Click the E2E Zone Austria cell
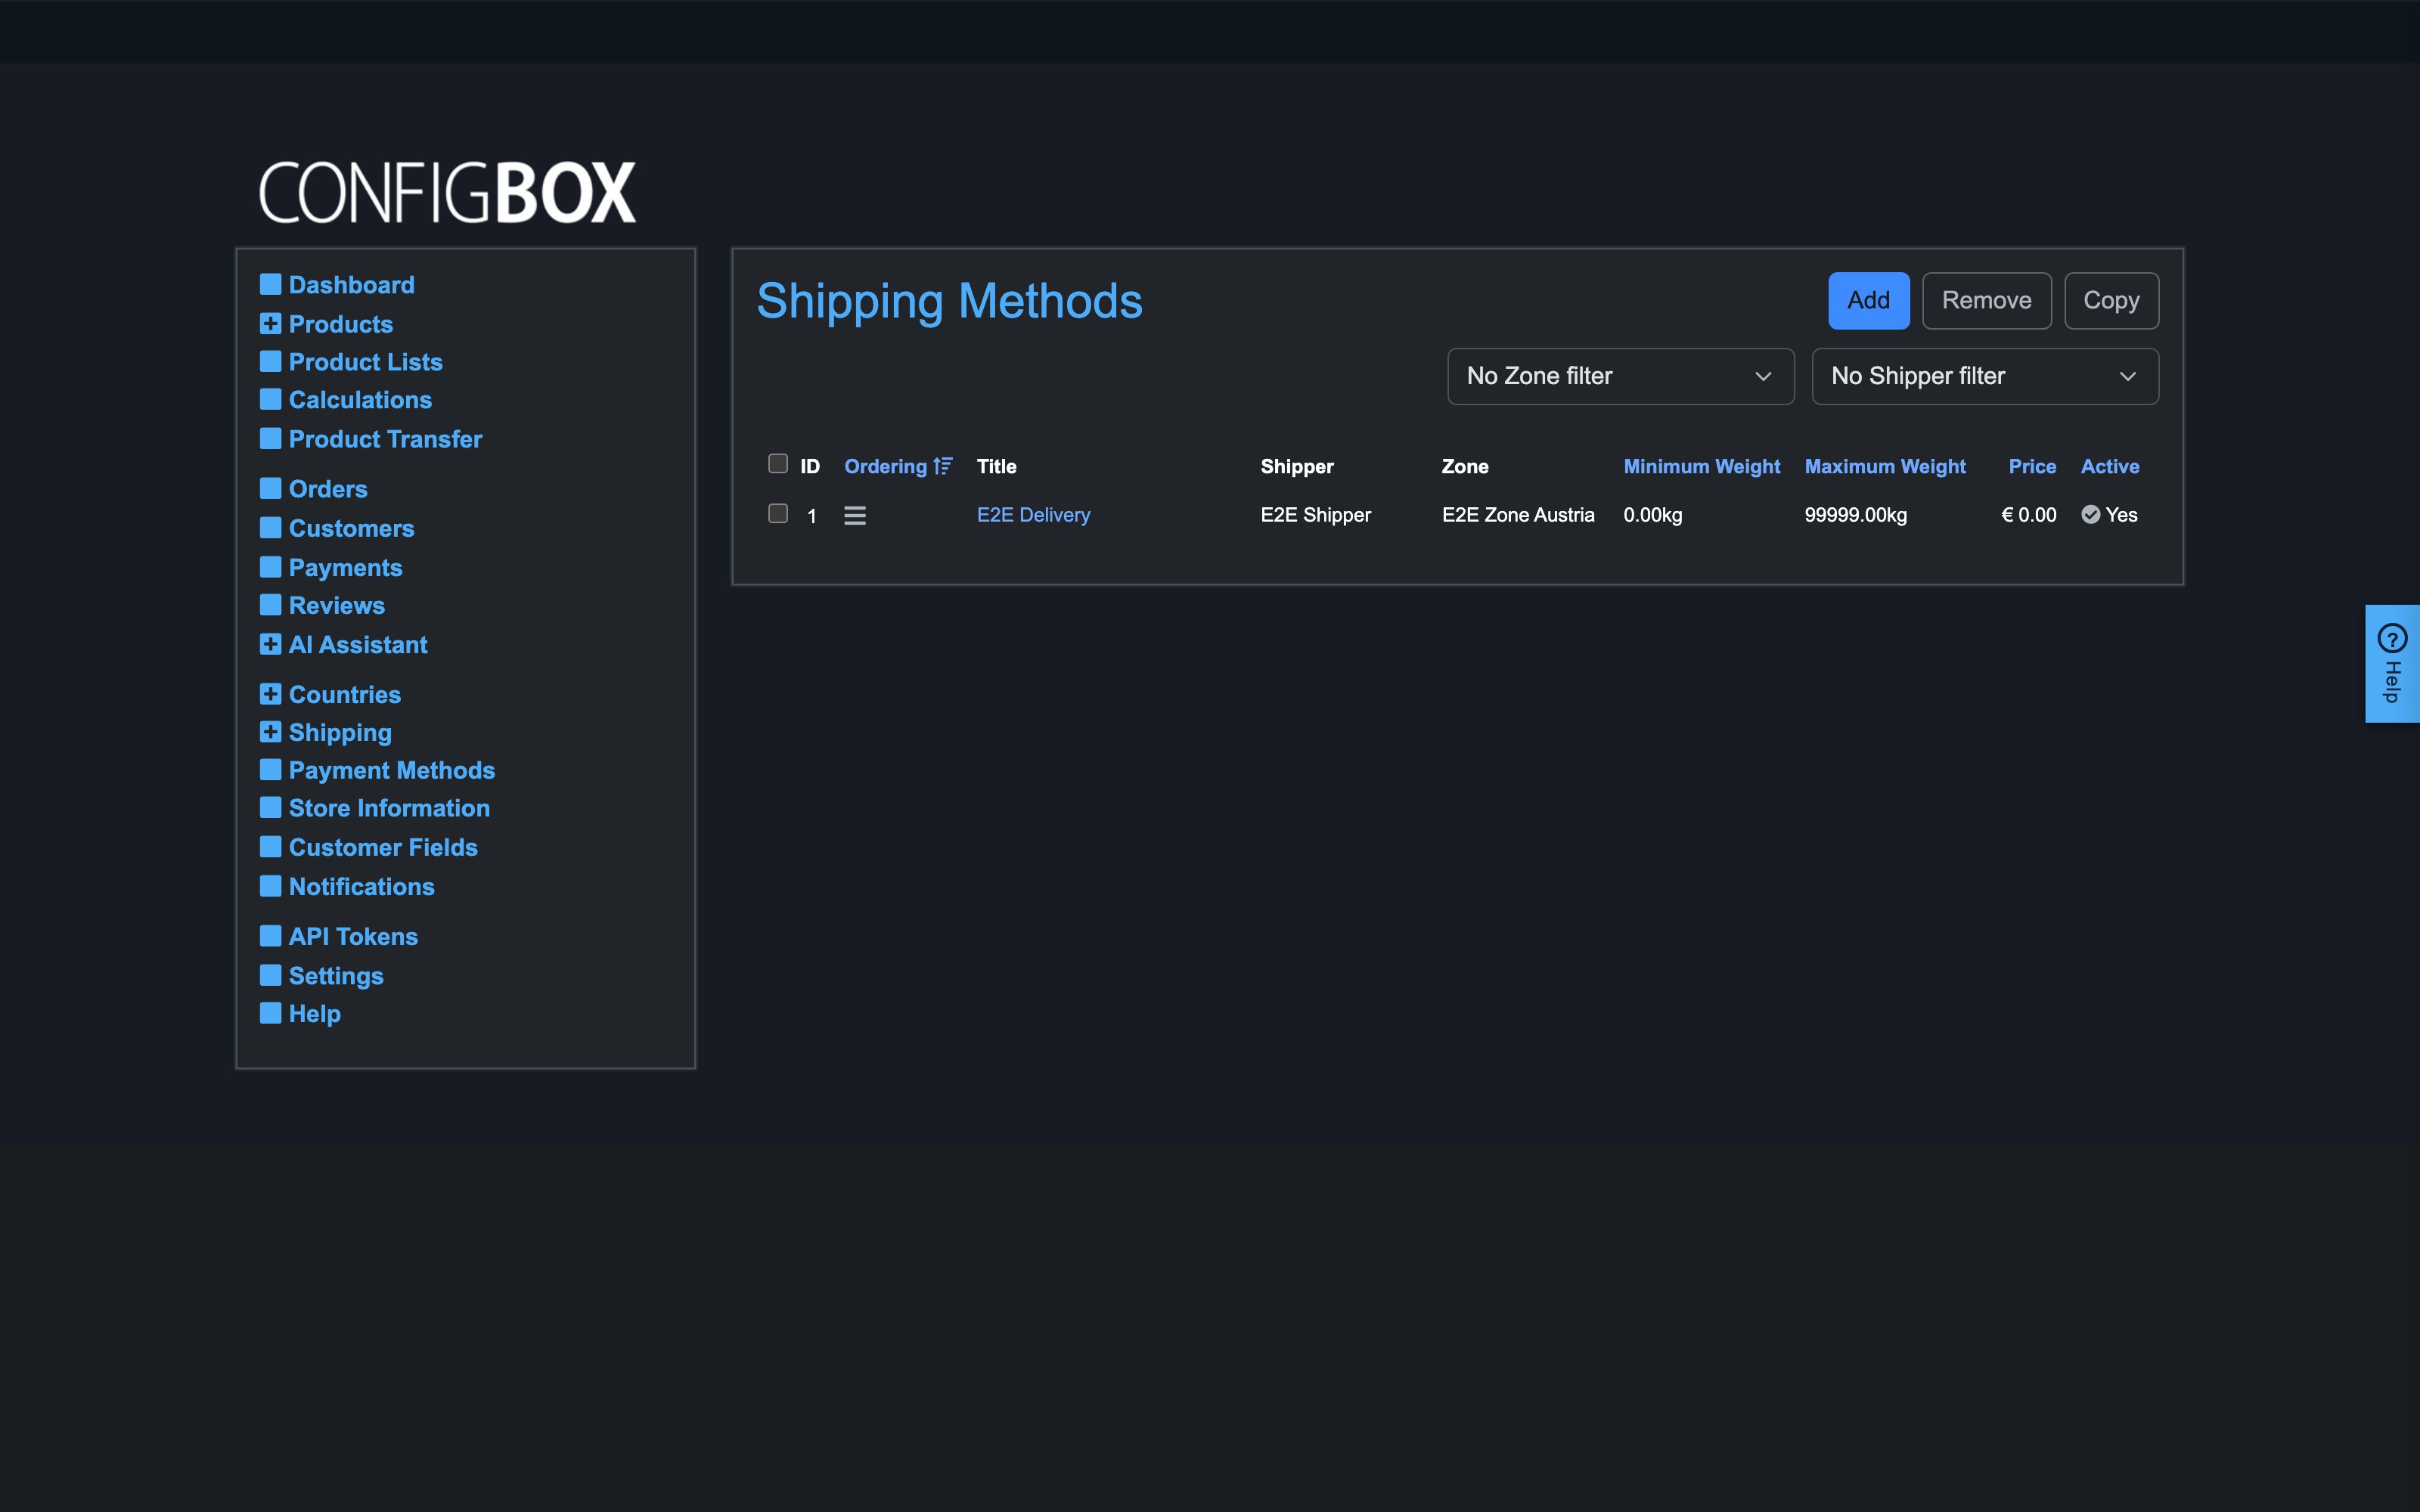Image resolution: width=2420 pixels, height=1512 pixels. pyautogui.click(x=1518, y=515)
